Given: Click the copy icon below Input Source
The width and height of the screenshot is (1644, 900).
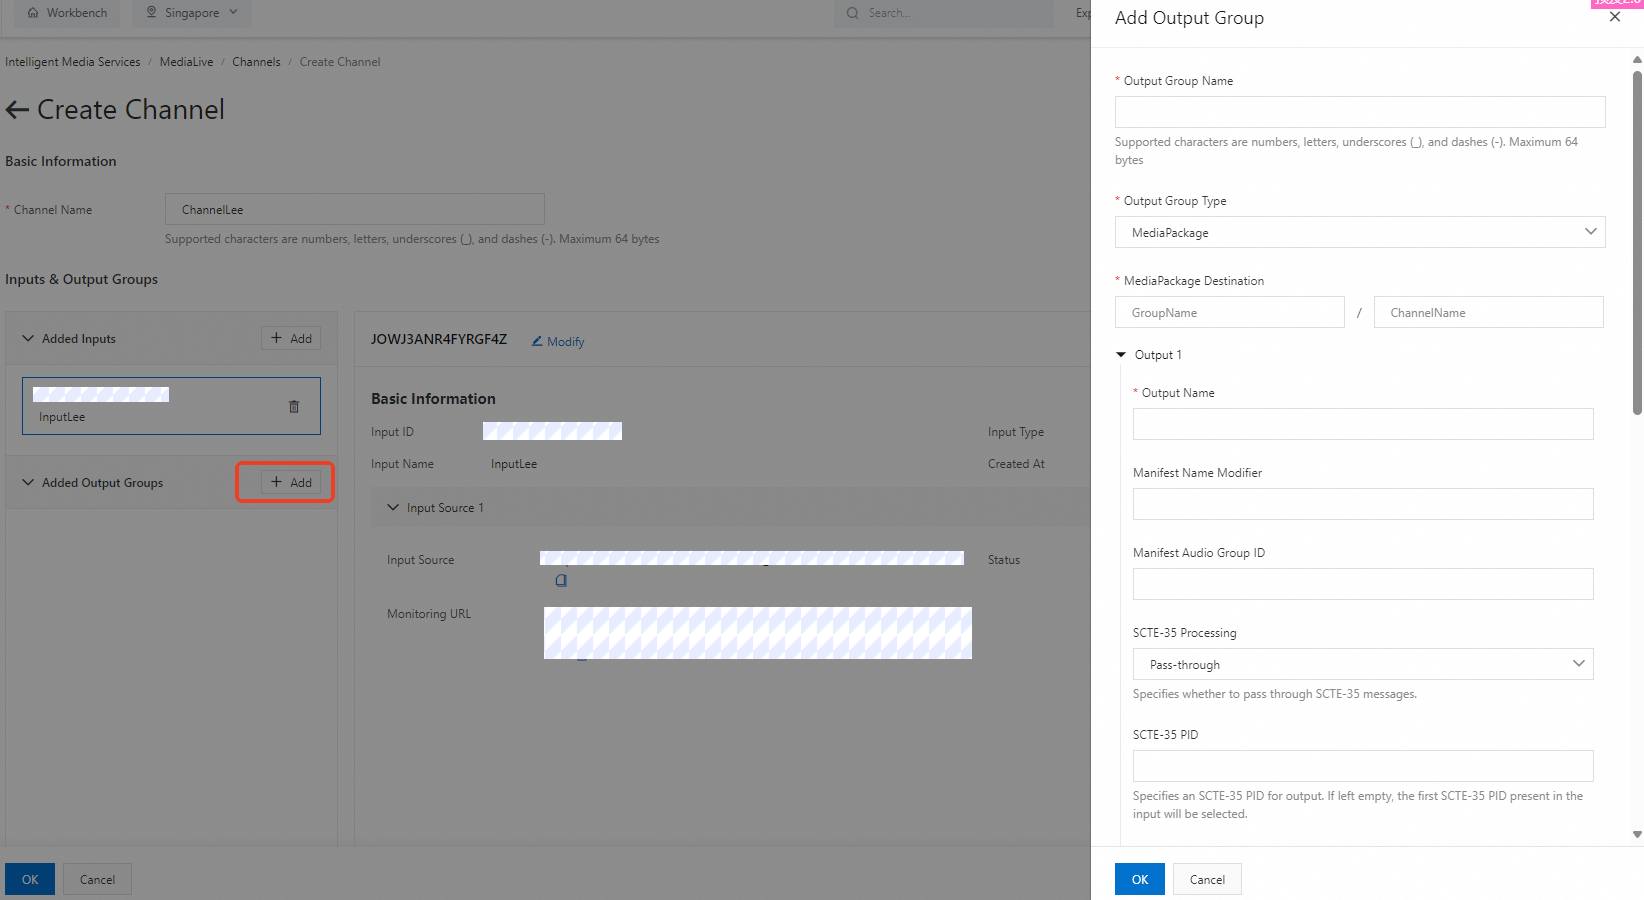Looking at the screenshot, I should click(x=561, y=580).
